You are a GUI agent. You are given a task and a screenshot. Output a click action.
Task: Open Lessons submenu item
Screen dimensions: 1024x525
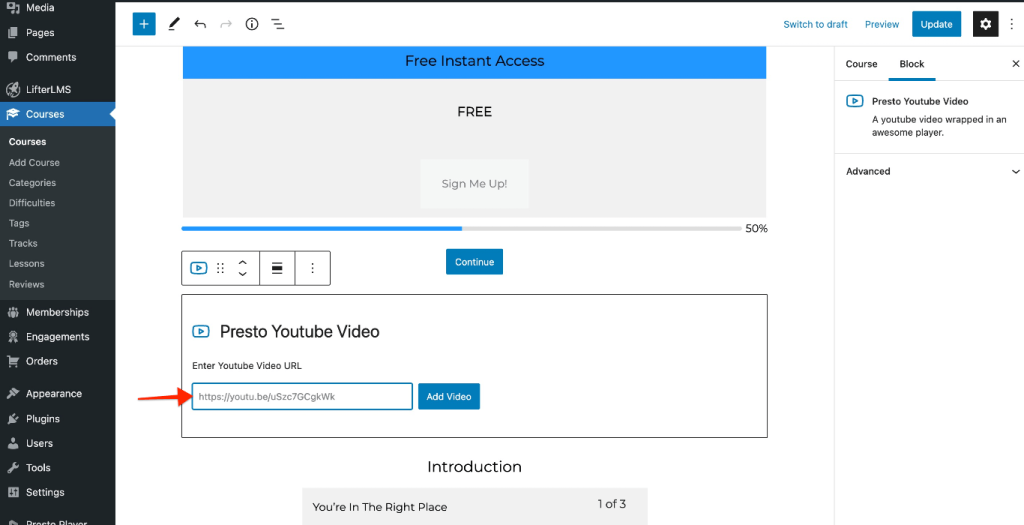[26, 264]
